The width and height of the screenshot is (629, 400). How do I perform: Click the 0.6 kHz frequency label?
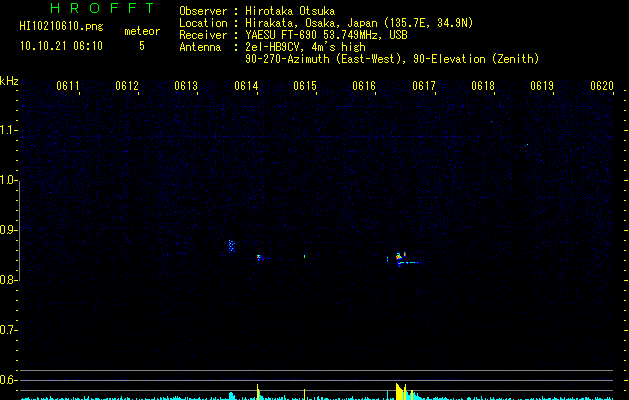(8, 380)
